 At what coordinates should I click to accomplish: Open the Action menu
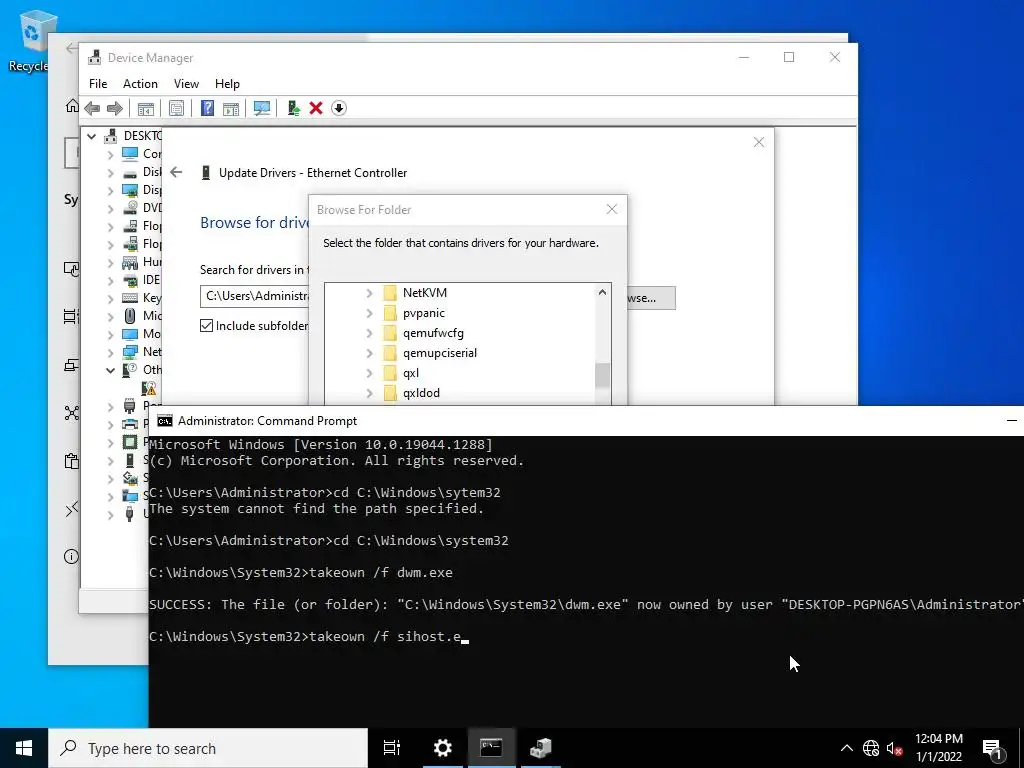[140, 84]
